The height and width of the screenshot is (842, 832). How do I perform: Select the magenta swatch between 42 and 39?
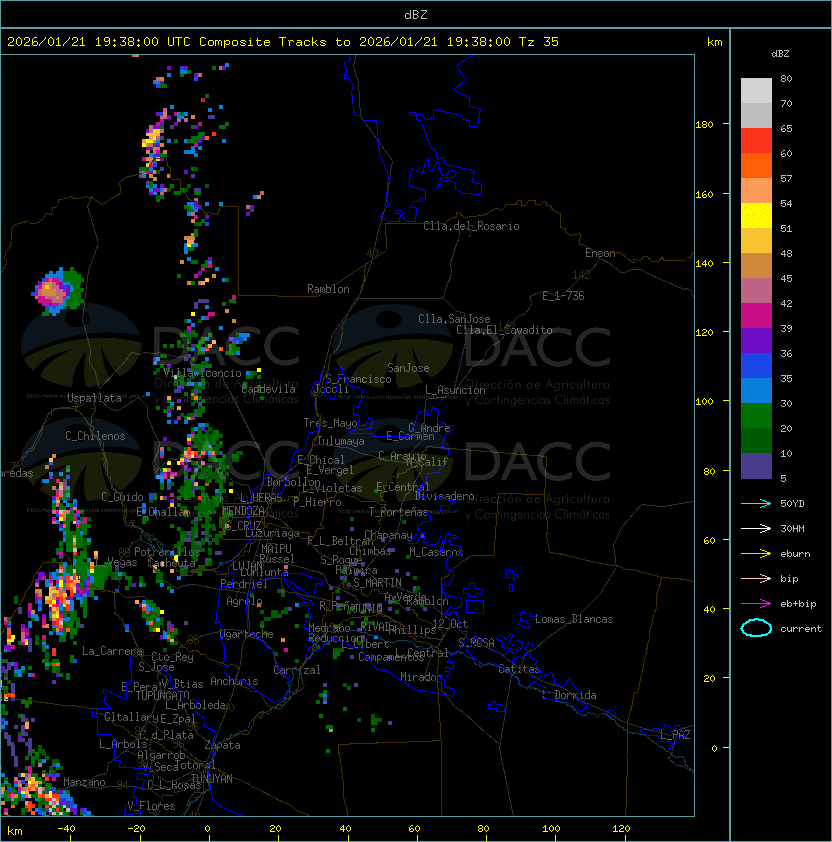pos(756,315)
